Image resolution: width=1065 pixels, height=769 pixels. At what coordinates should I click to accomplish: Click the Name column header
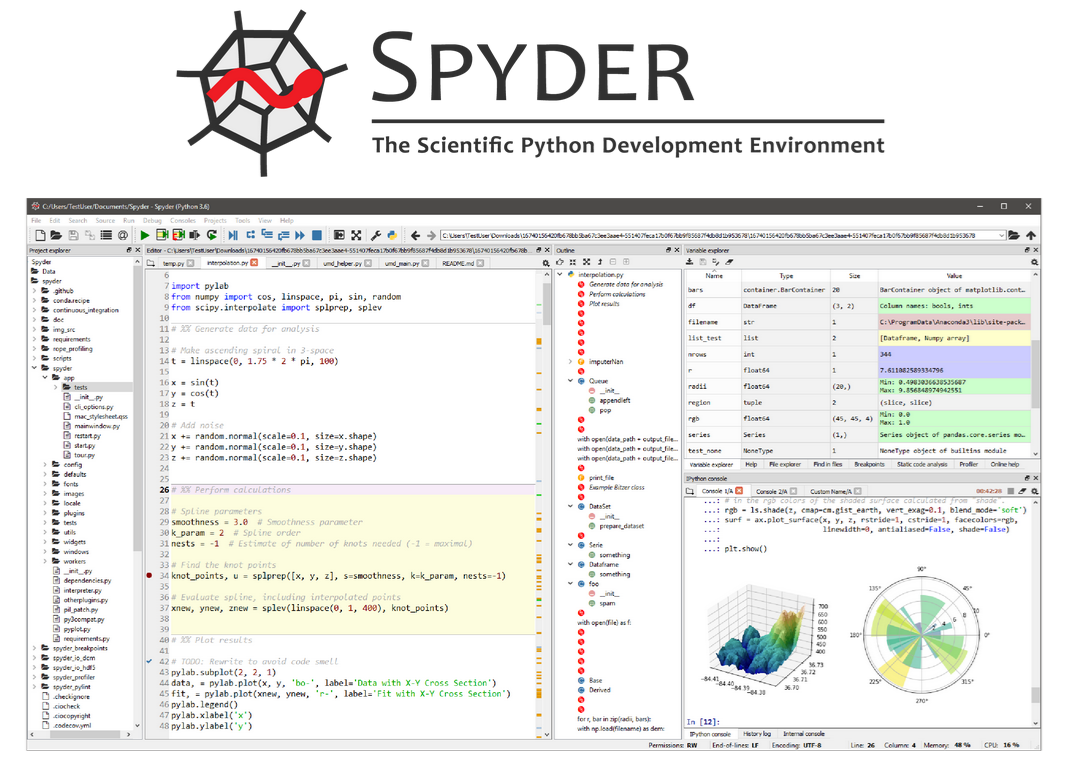[714, 276]
